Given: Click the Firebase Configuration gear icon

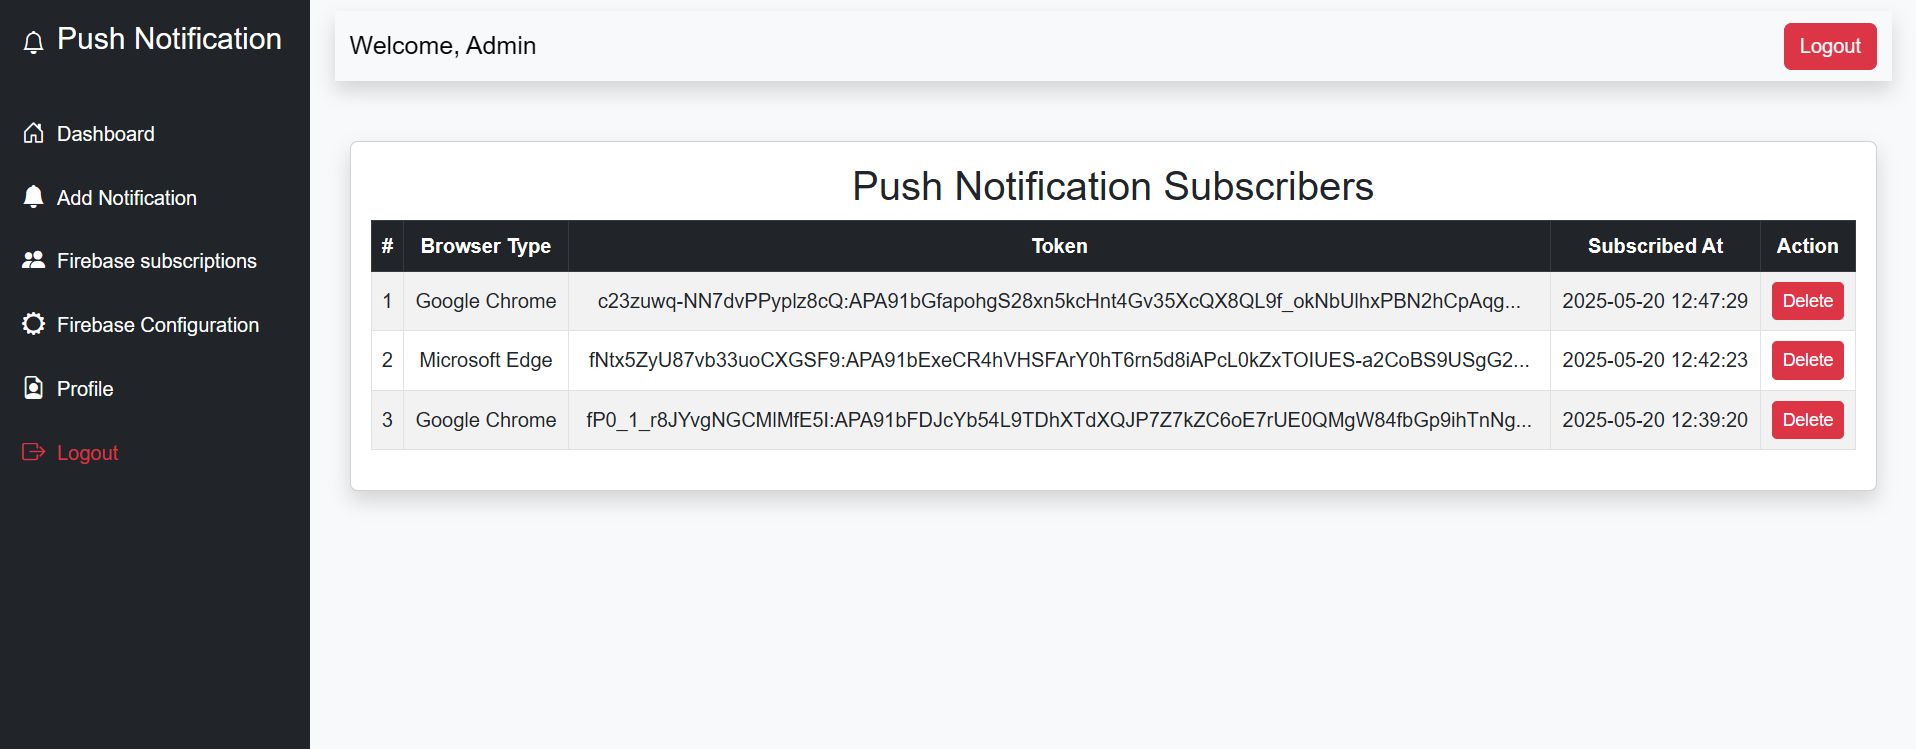Looking at the screenshot, I should click(33, 324).
